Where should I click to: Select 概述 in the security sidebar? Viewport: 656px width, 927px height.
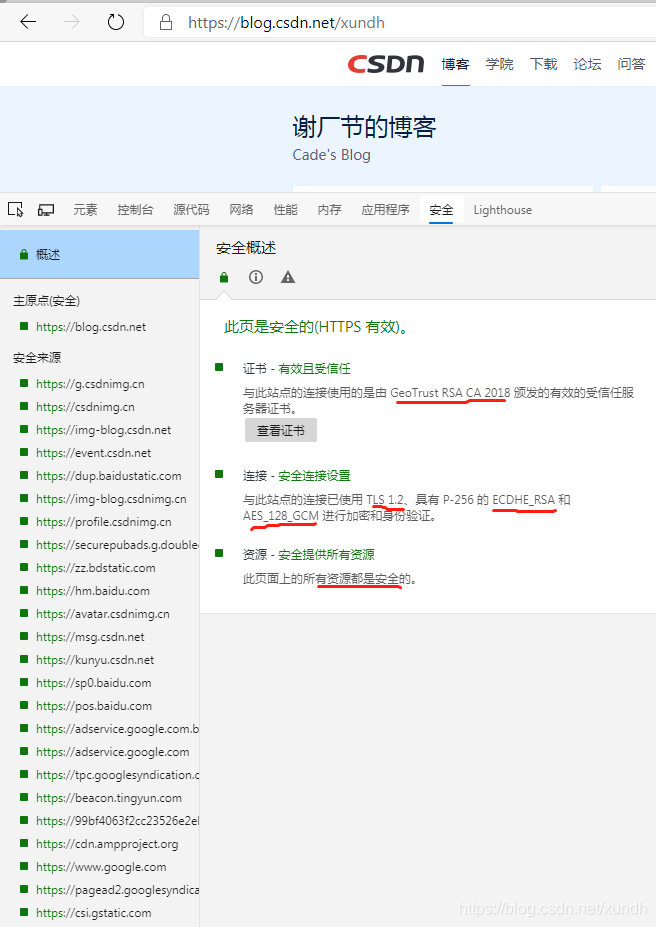[99, 254]
